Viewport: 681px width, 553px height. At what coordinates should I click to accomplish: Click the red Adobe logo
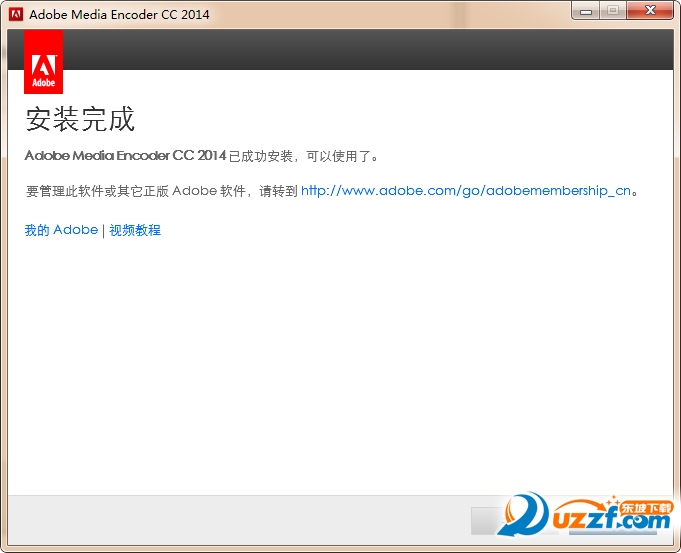[43, 62]
